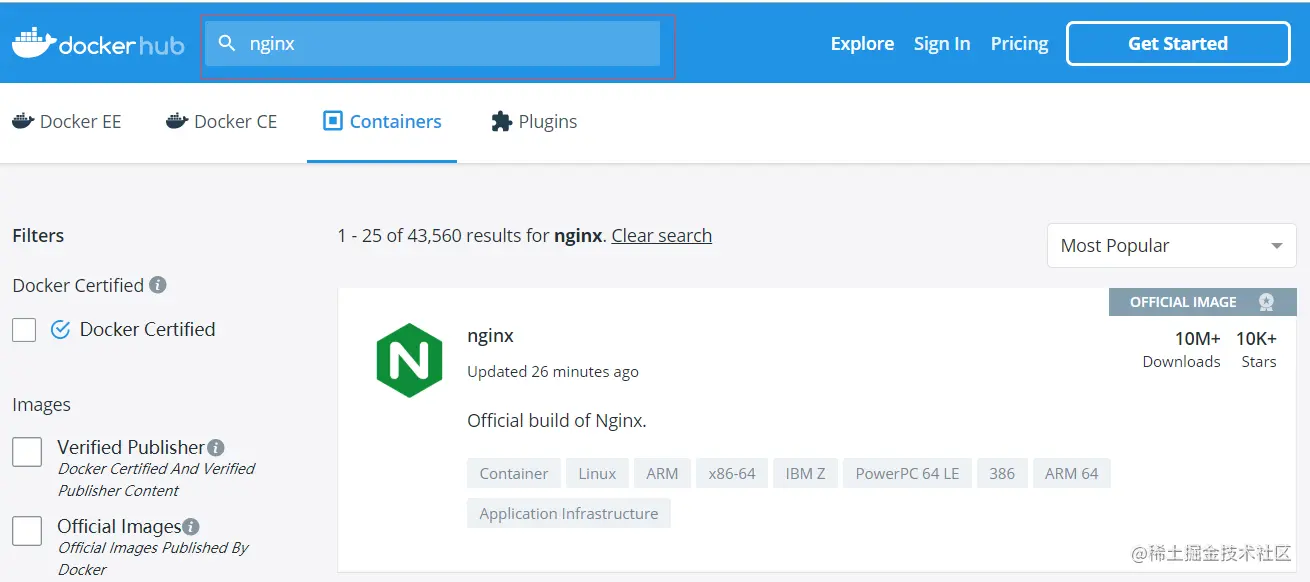Check the Verified Publisher filter
1310x582 pixels.
click(x=27, y=452)
